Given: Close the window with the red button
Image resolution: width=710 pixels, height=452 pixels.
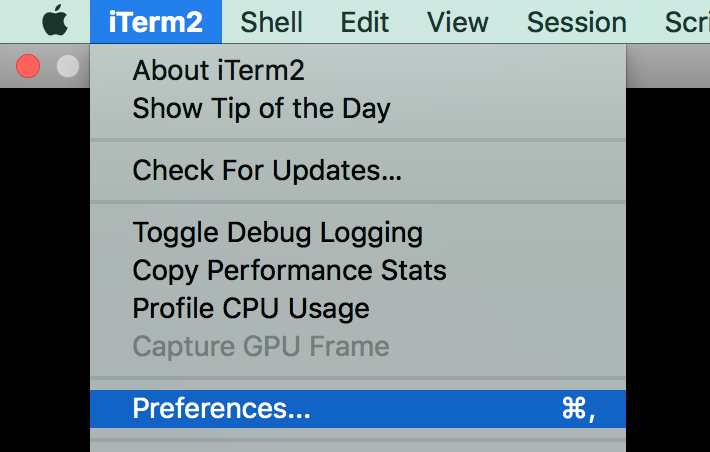Looking at the screenshot, I should (28, 66).
